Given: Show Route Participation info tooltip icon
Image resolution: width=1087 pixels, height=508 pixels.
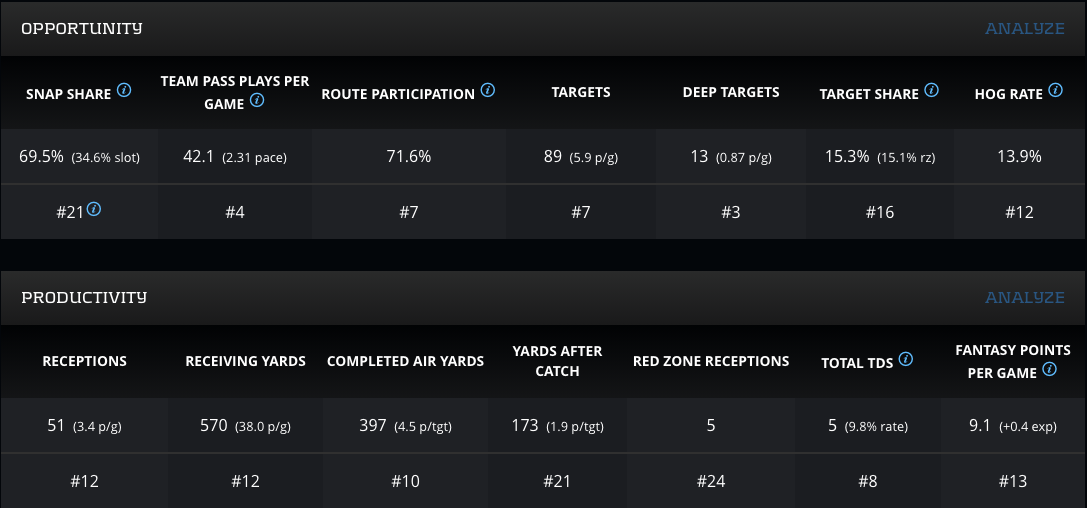Looking at the screenshot, I should point(488,90).
